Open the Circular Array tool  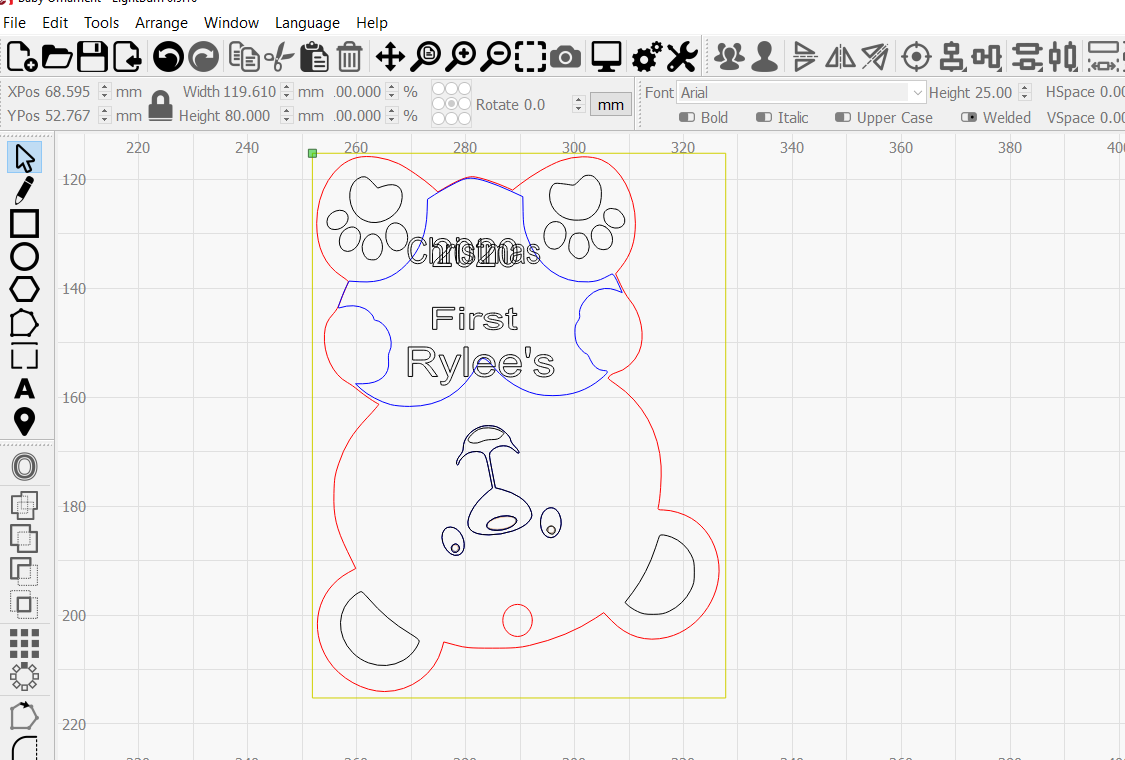pos(24,676)
